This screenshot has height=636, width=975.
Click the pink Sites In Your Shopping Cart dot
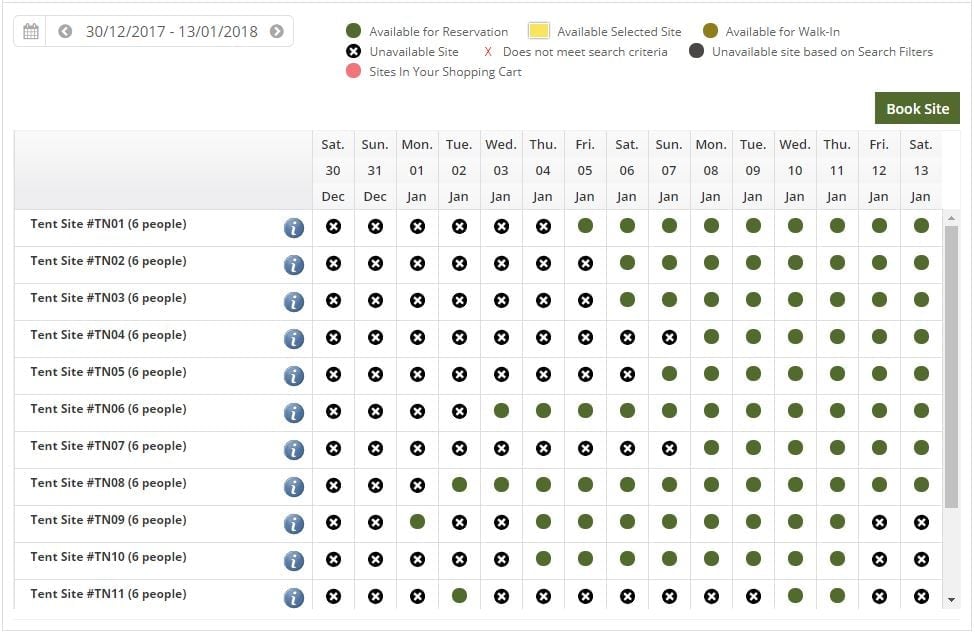coord(353,71)
